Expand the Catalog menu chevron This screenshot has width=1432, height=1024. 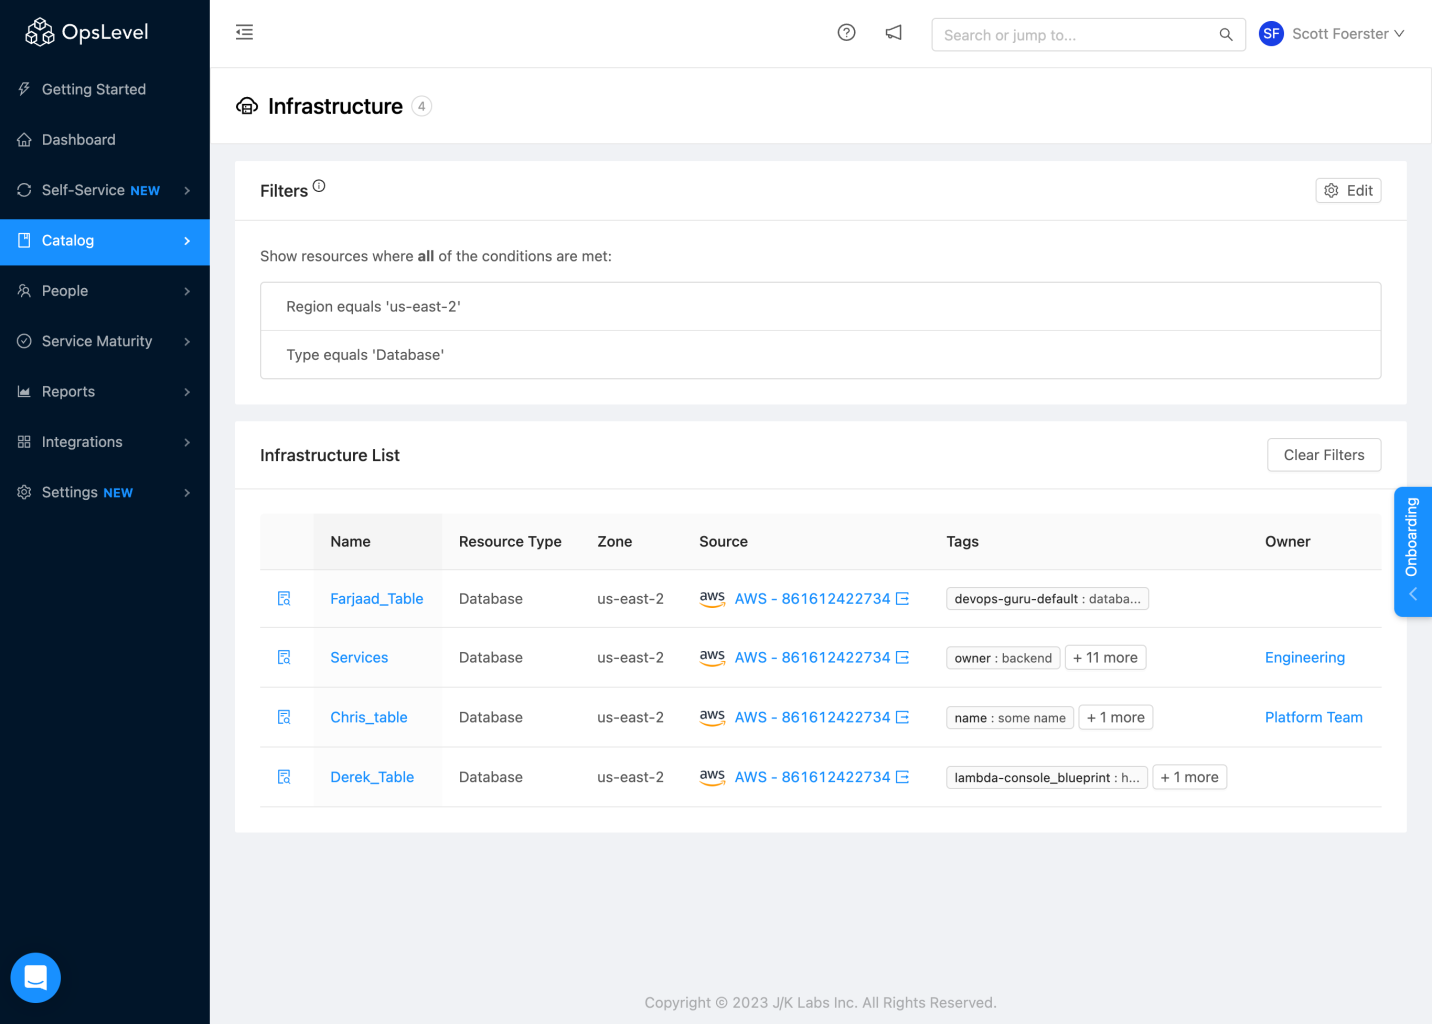click(187, 241)
